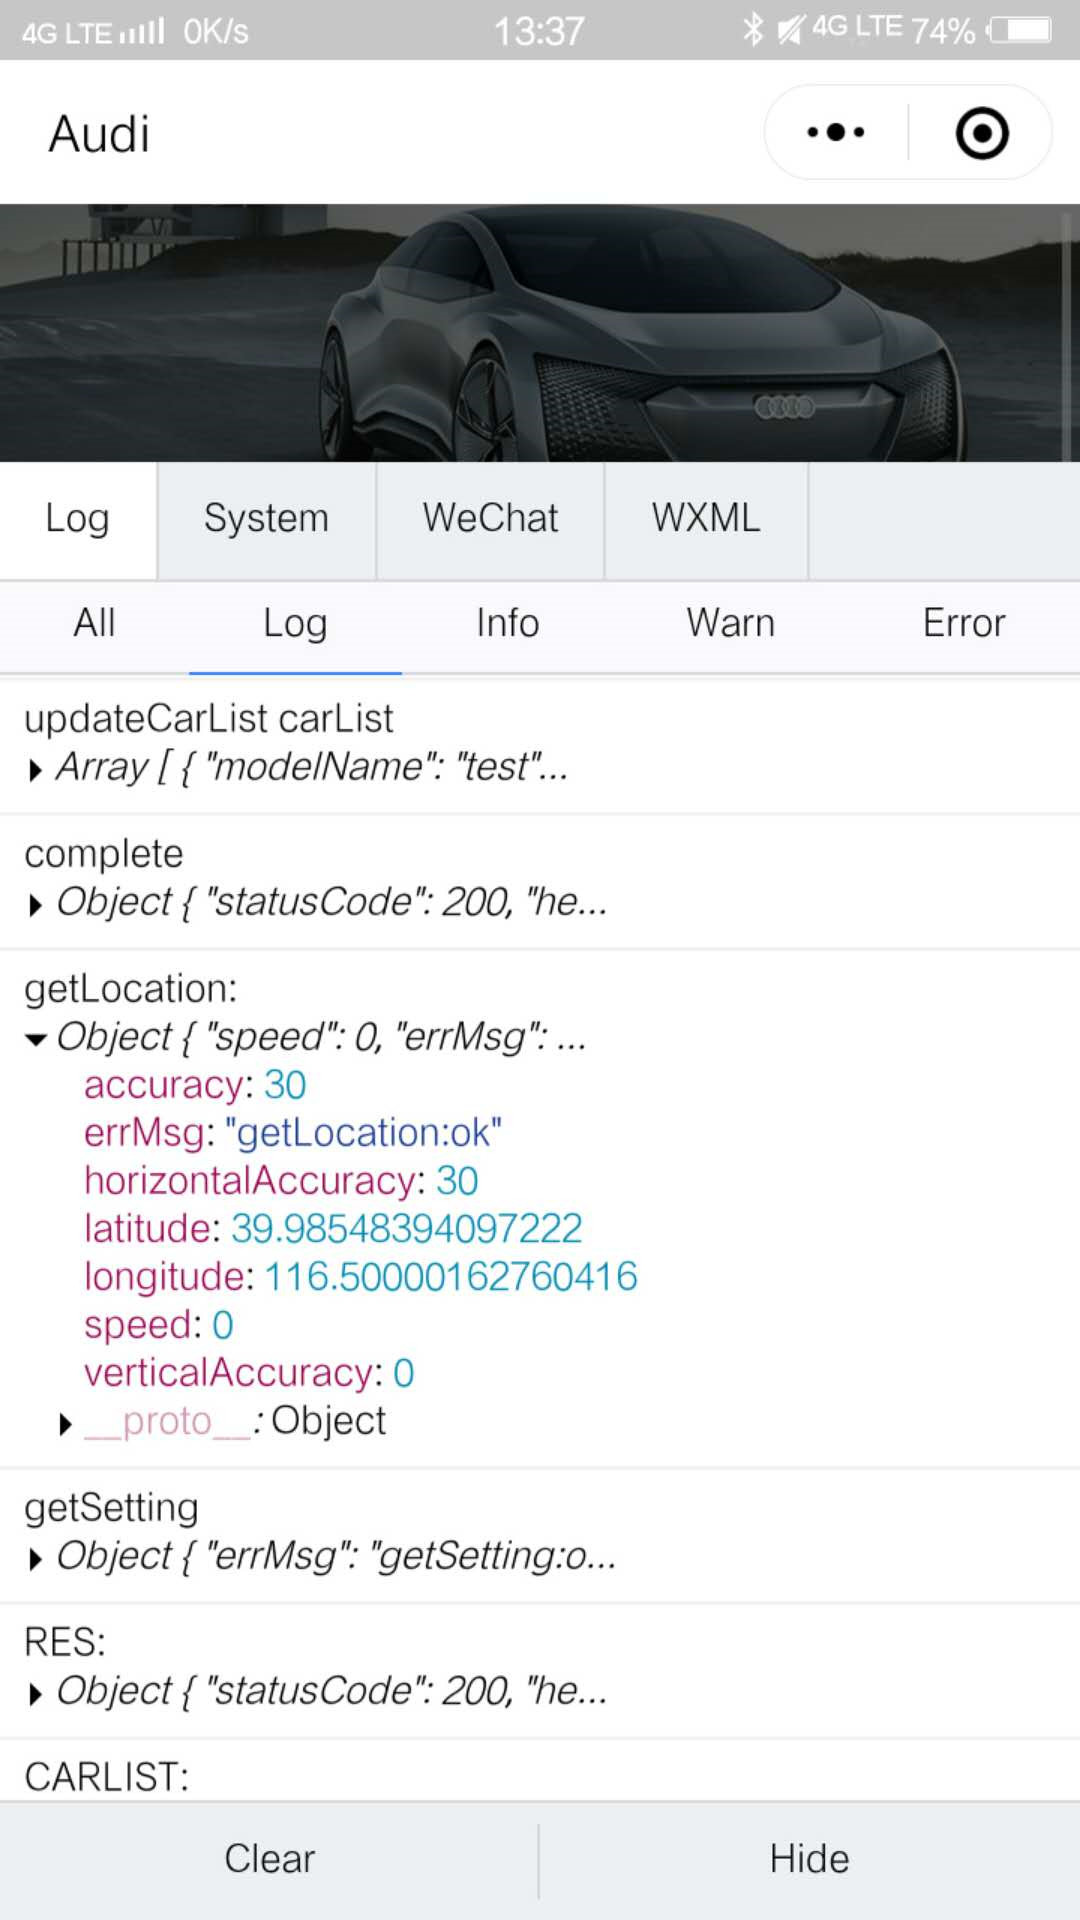Switch to the System tab
This screenshot has width=1080, height=1920.
point(266,519)
